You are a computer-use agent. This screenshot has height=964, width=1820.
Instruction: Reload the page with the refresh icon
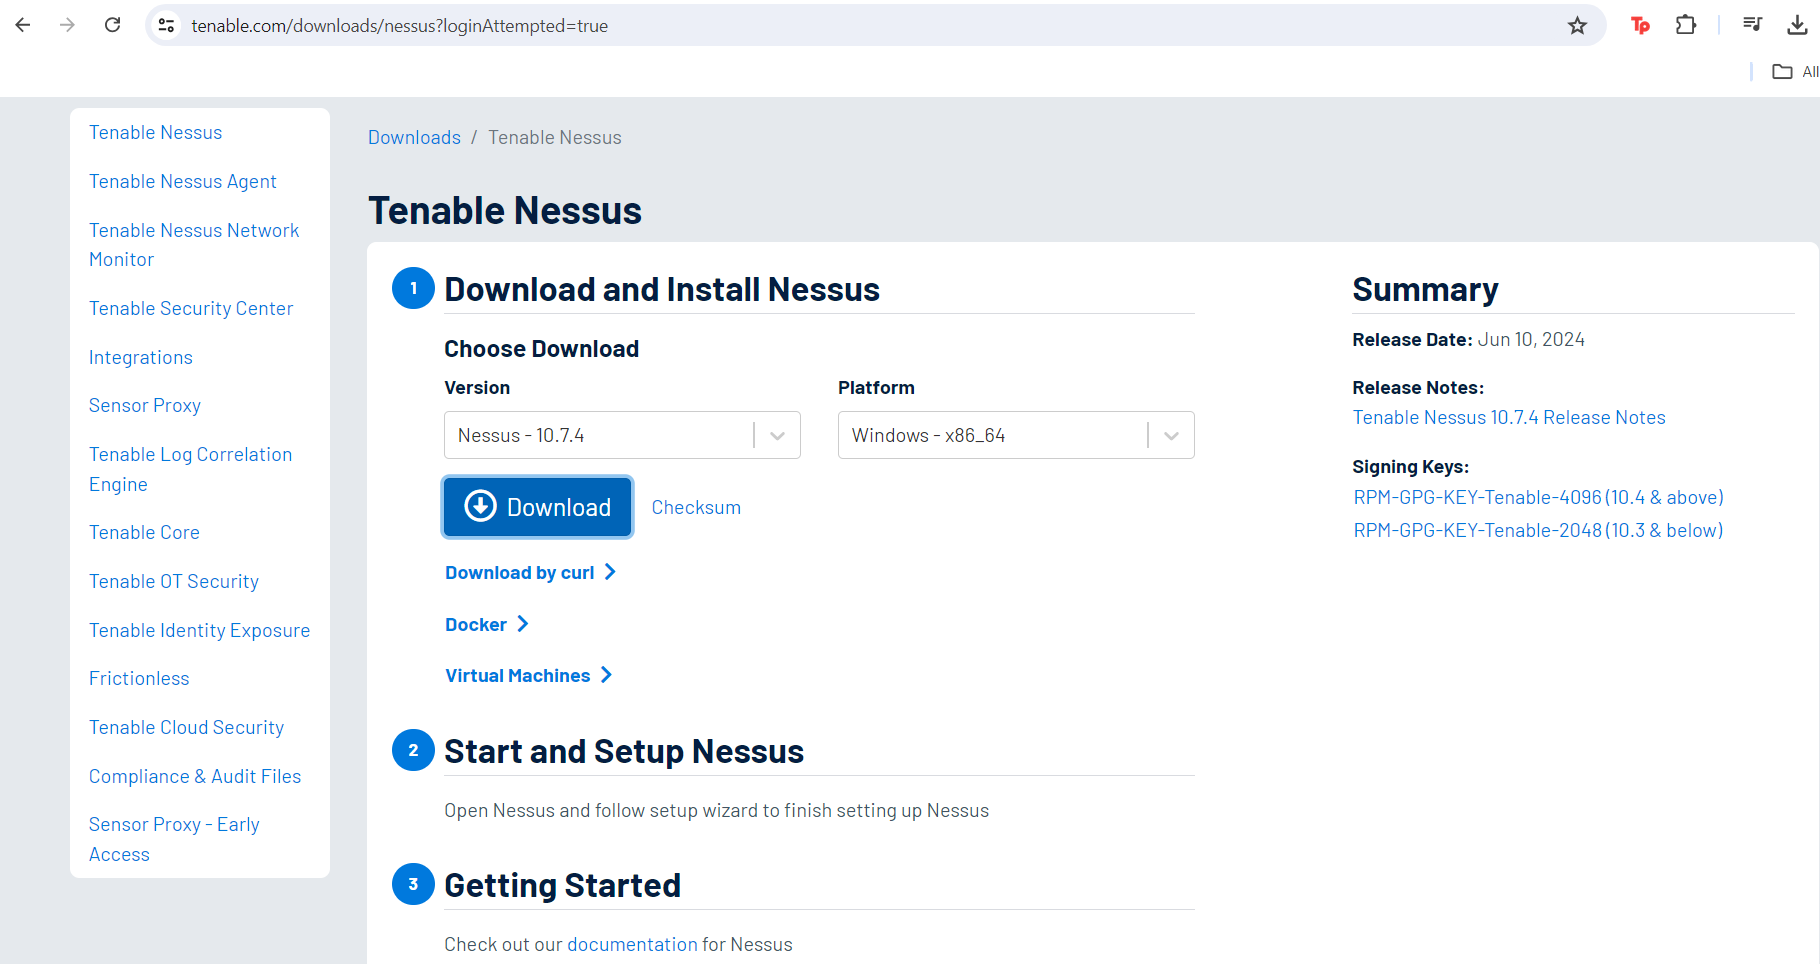point(113,25)
